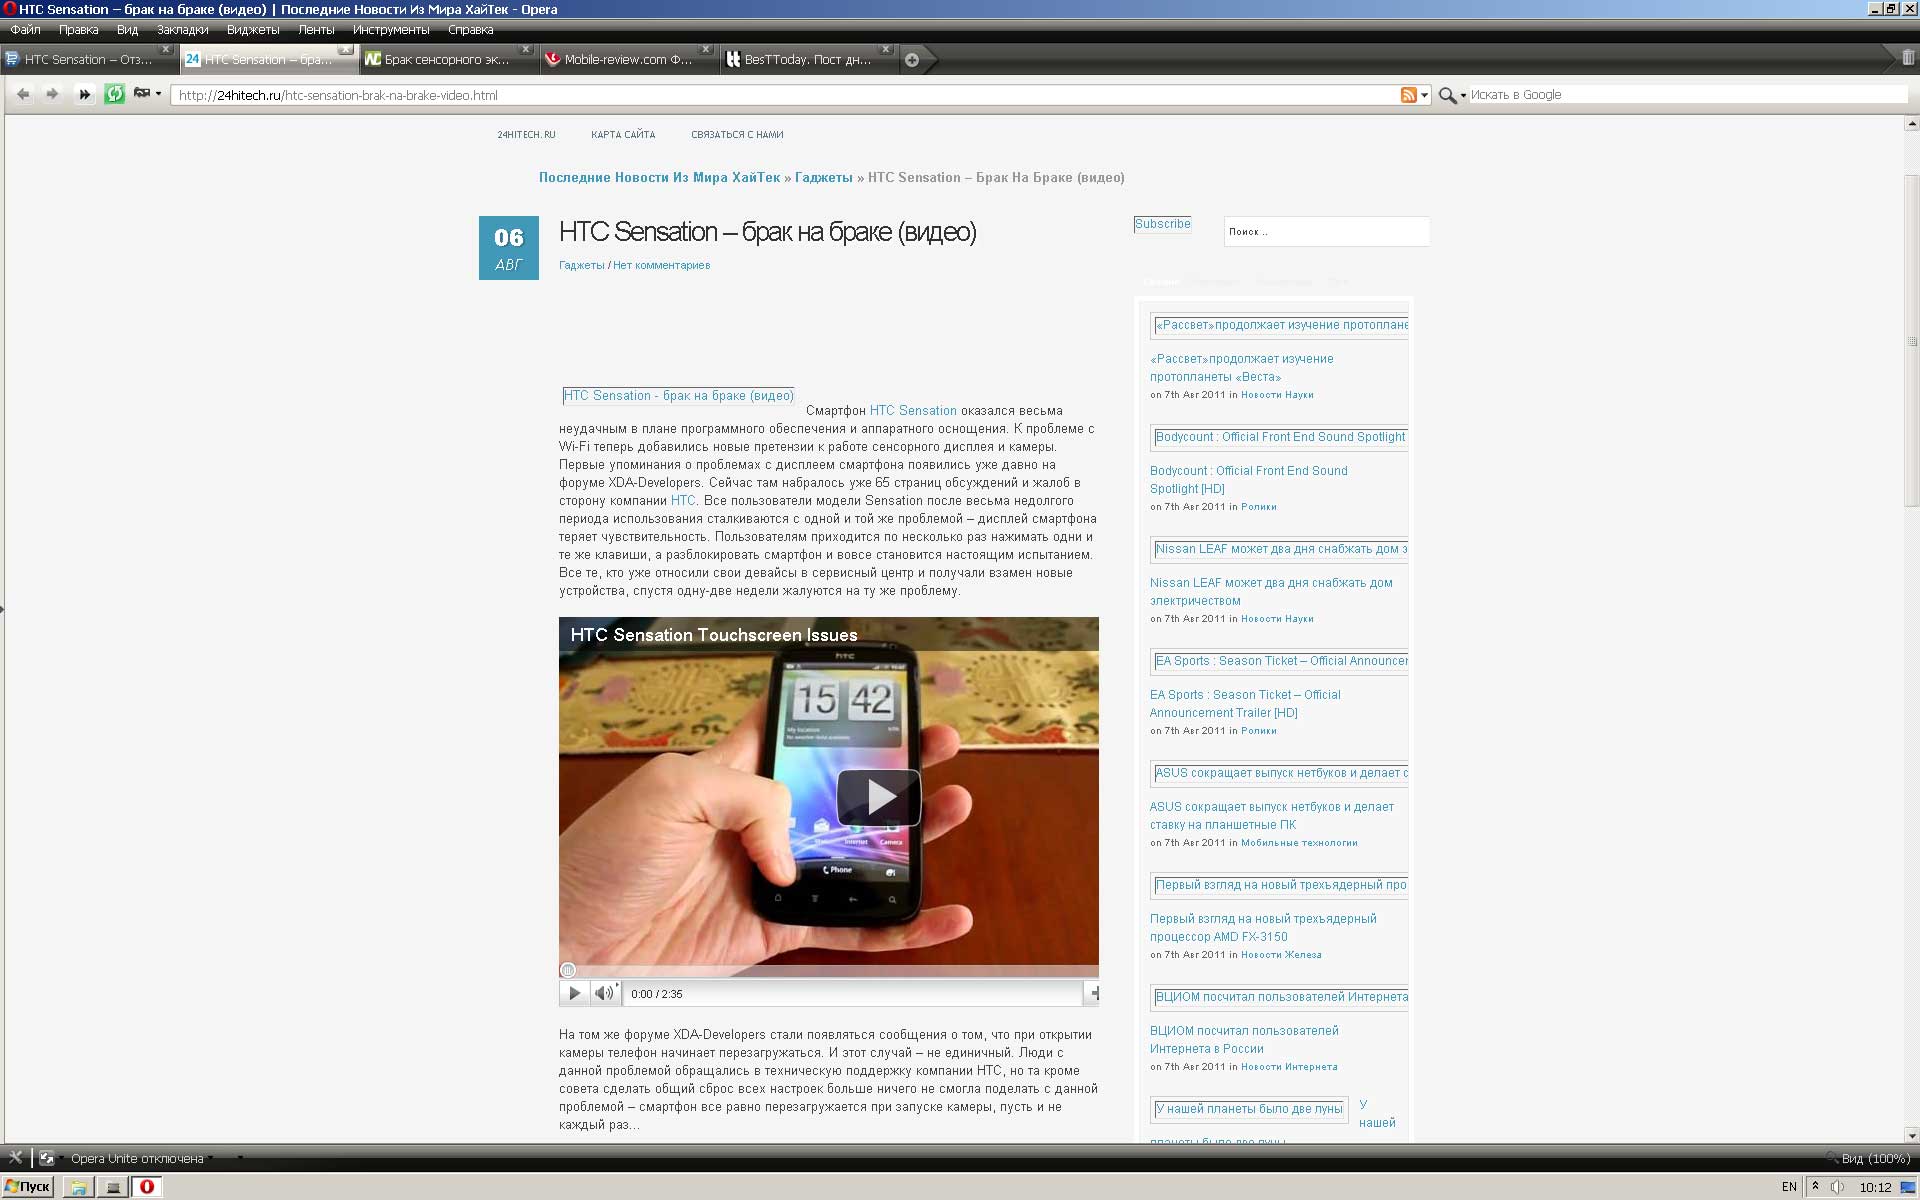Open the Файл menu
1920x1200 pixels.
(x=26, y=30)
